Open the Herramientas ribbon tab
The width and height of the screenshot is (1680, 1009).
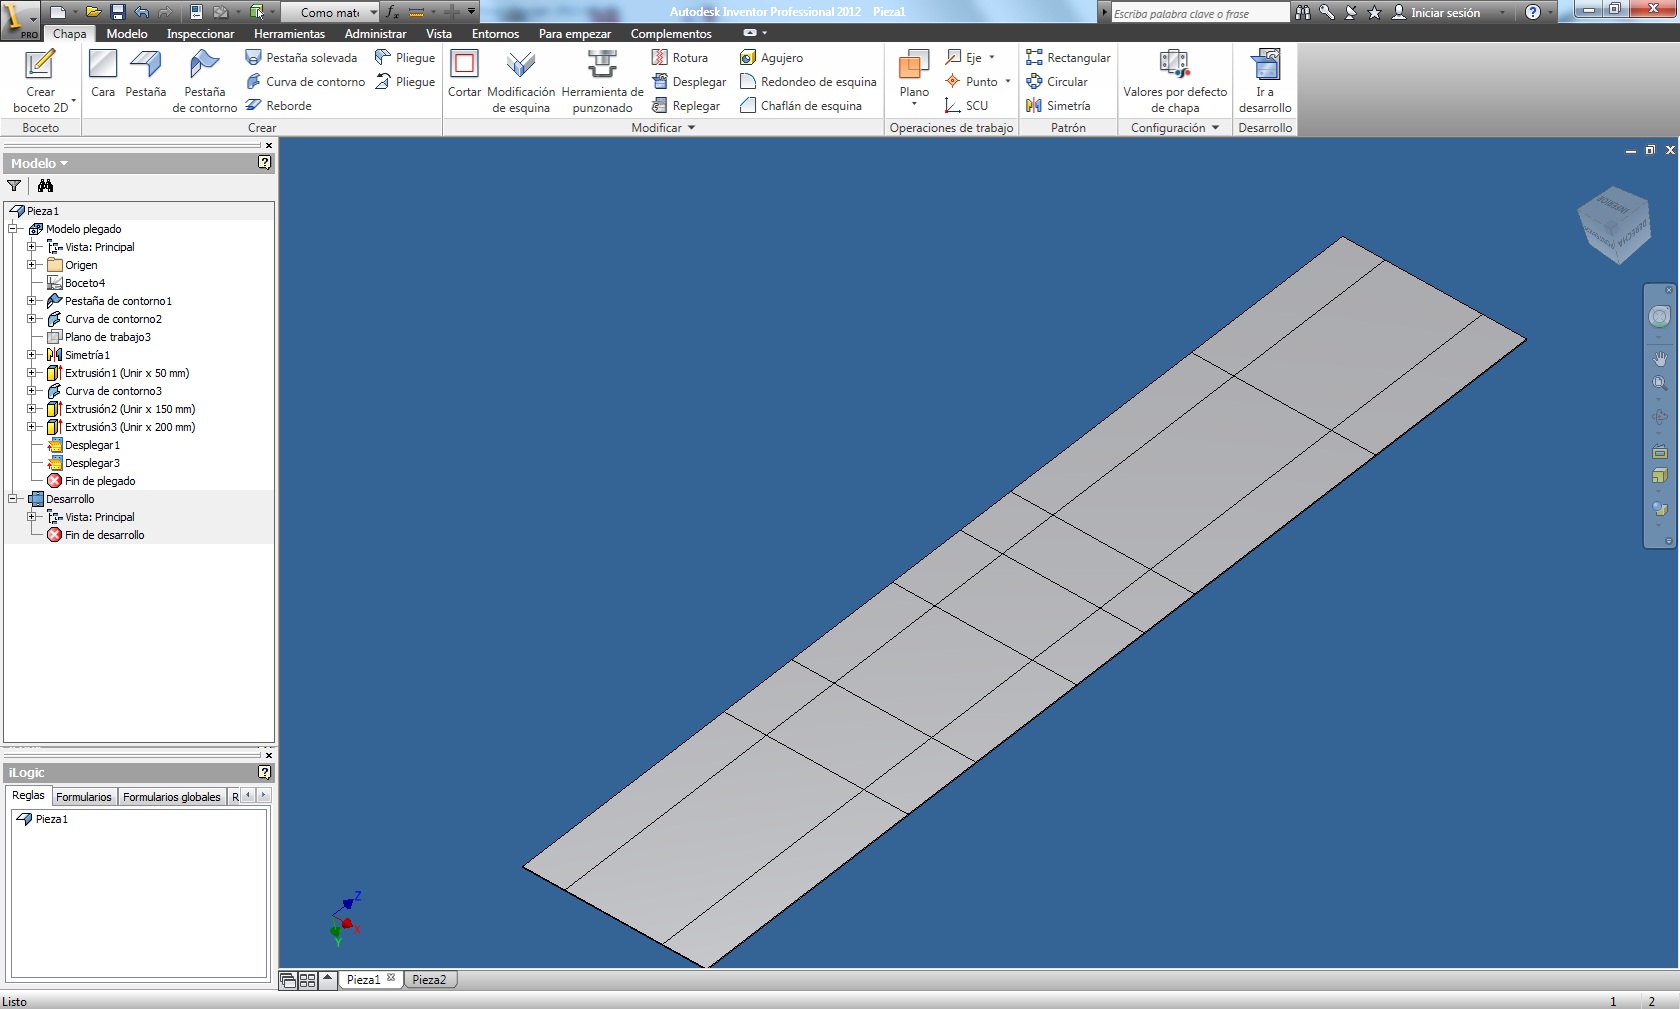[289, 34]
